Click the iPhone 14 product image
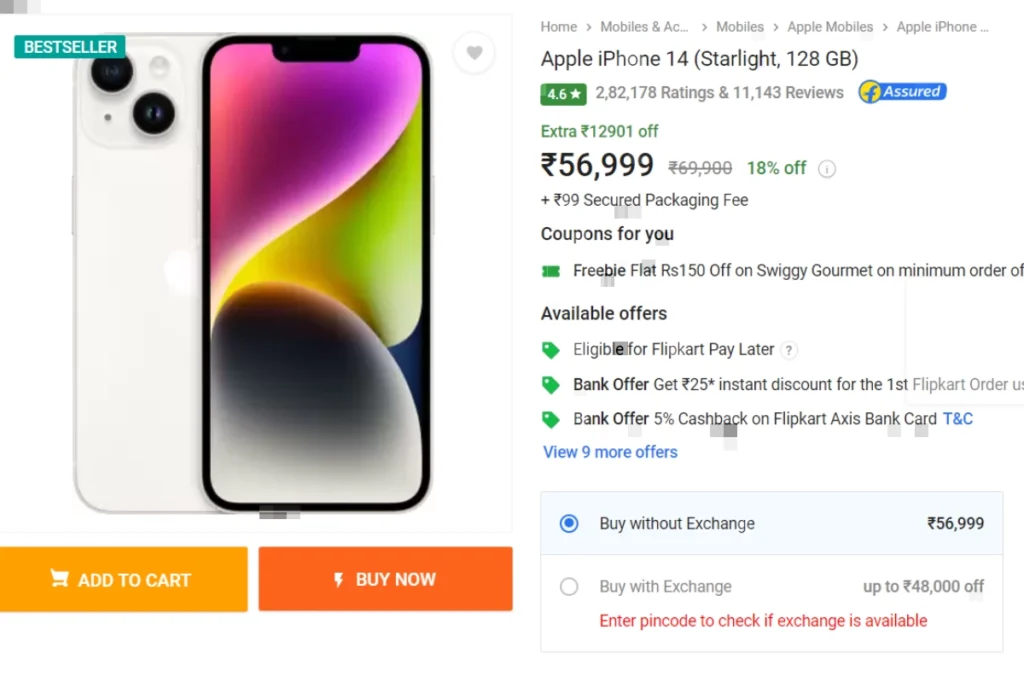This screenshot has width=1024, height=683. pos(253,273)
